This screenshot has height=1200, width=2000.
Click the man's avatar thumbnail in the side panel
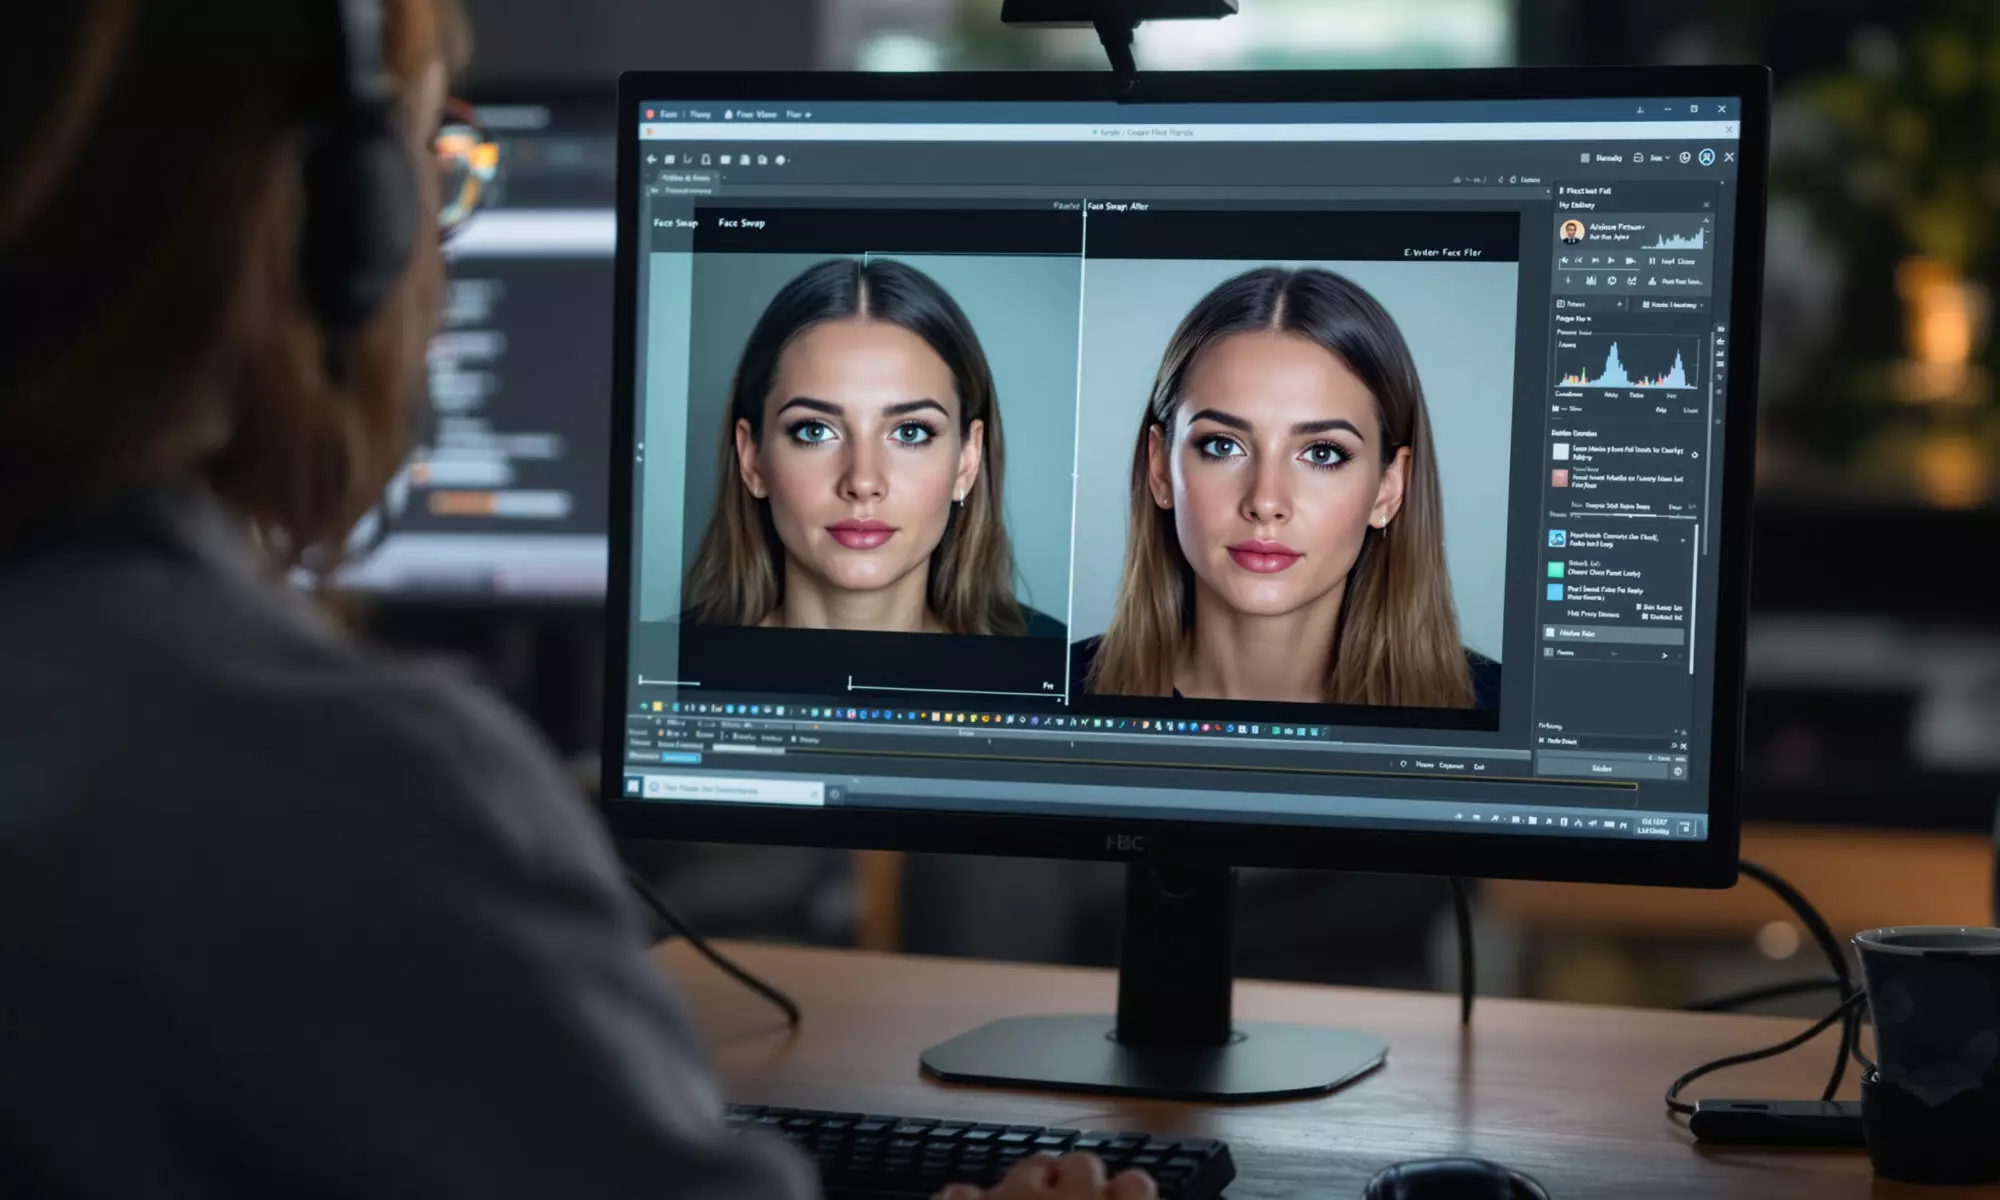(x=1572, y=232)
